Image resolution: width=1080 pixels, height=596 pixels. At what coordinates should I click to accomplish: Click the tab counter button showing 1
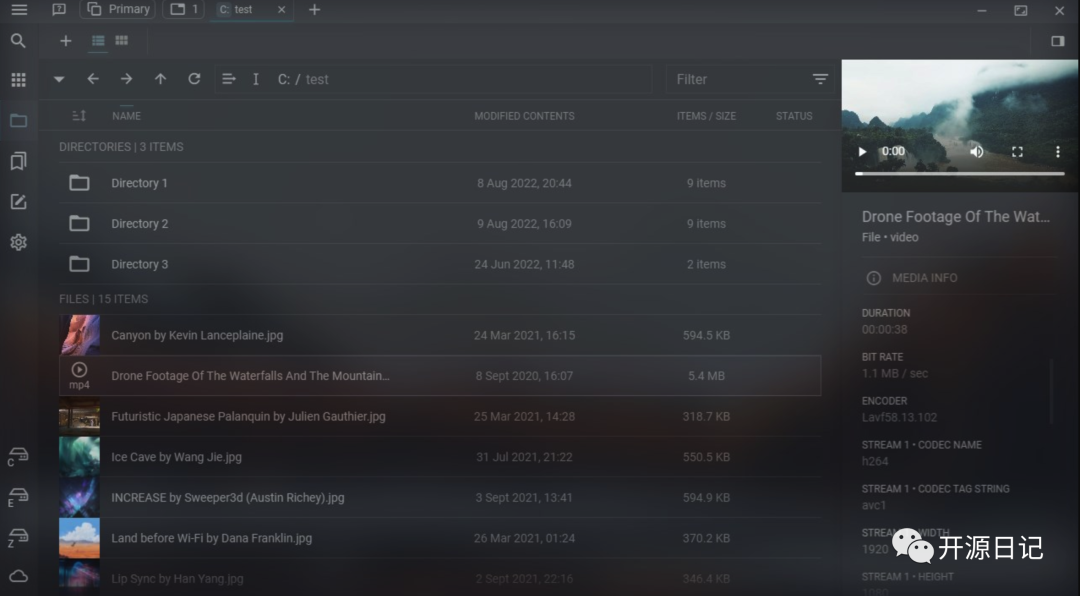[183, 10]
